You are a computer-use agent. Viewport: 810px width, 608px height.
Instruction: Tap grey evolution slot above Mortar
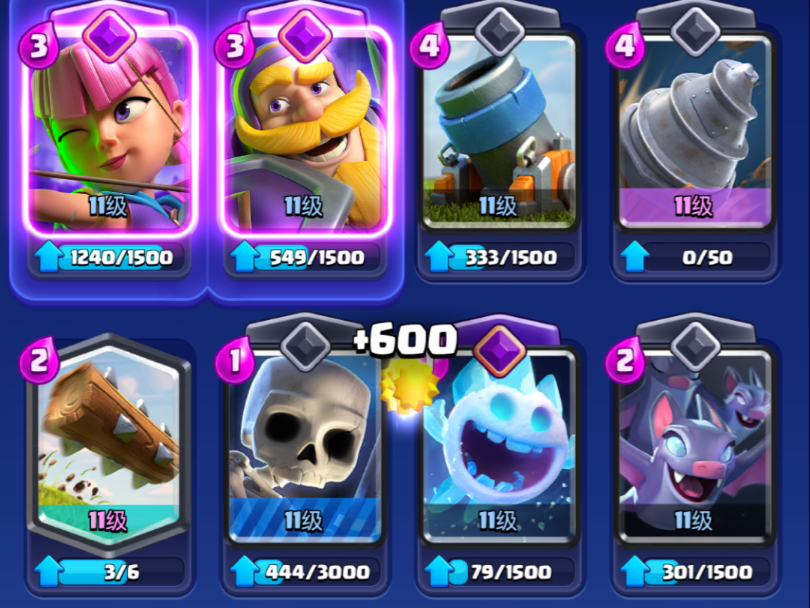click(x=500, y=32)
